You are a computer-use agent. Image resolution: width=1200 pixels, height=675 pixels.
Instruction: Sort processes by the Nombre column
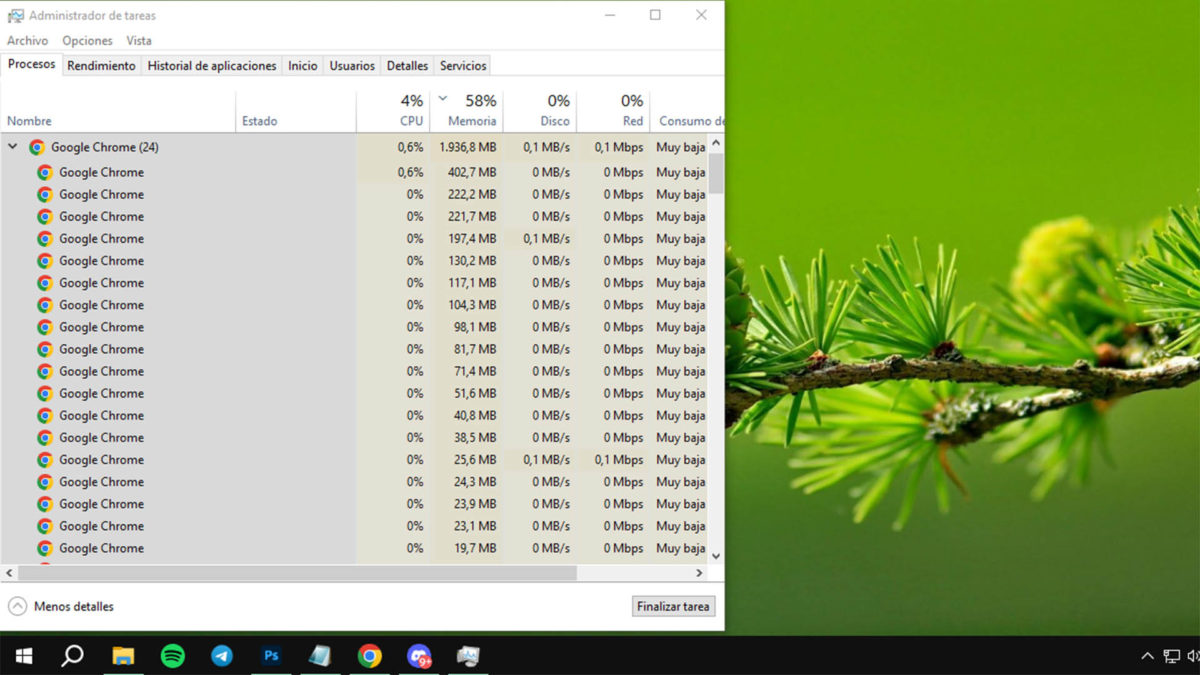pos(118,111)
